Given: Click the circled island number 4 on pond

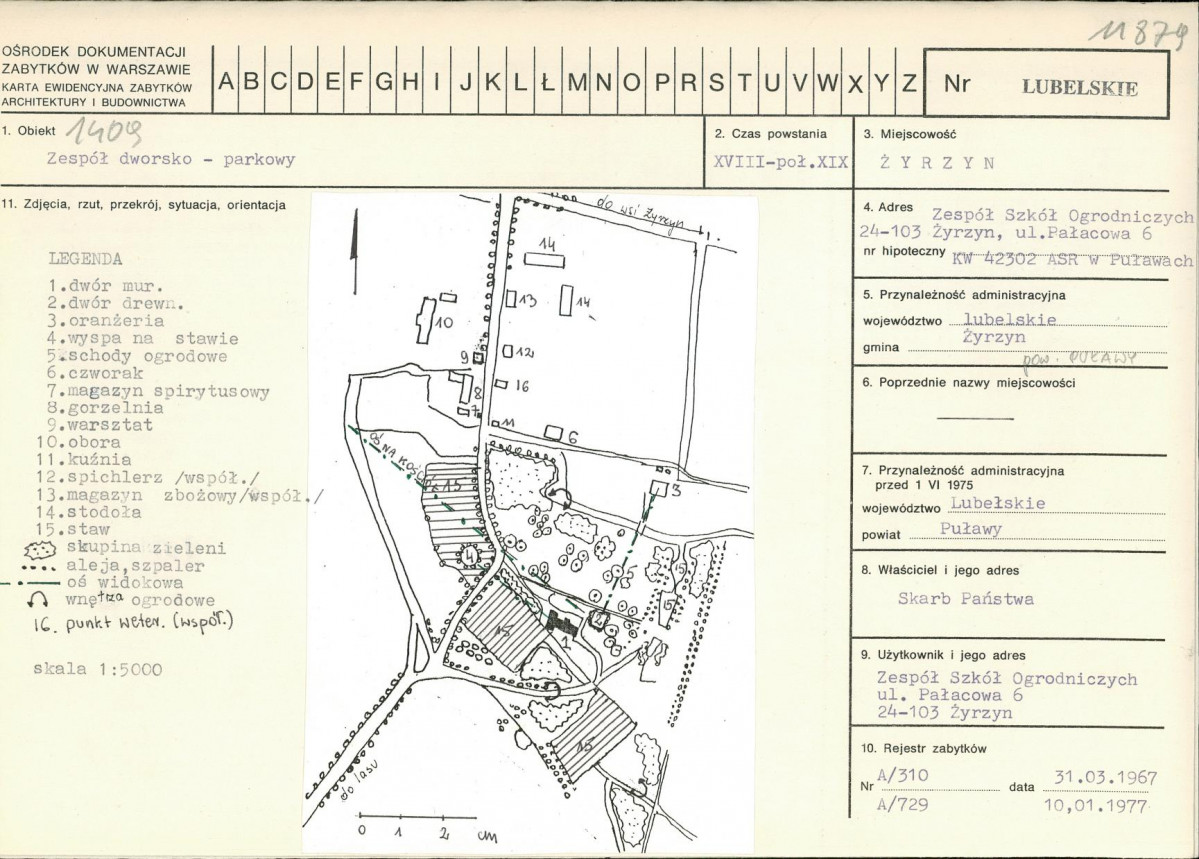Looking at the screenshot, I should (x=470, y=555).
